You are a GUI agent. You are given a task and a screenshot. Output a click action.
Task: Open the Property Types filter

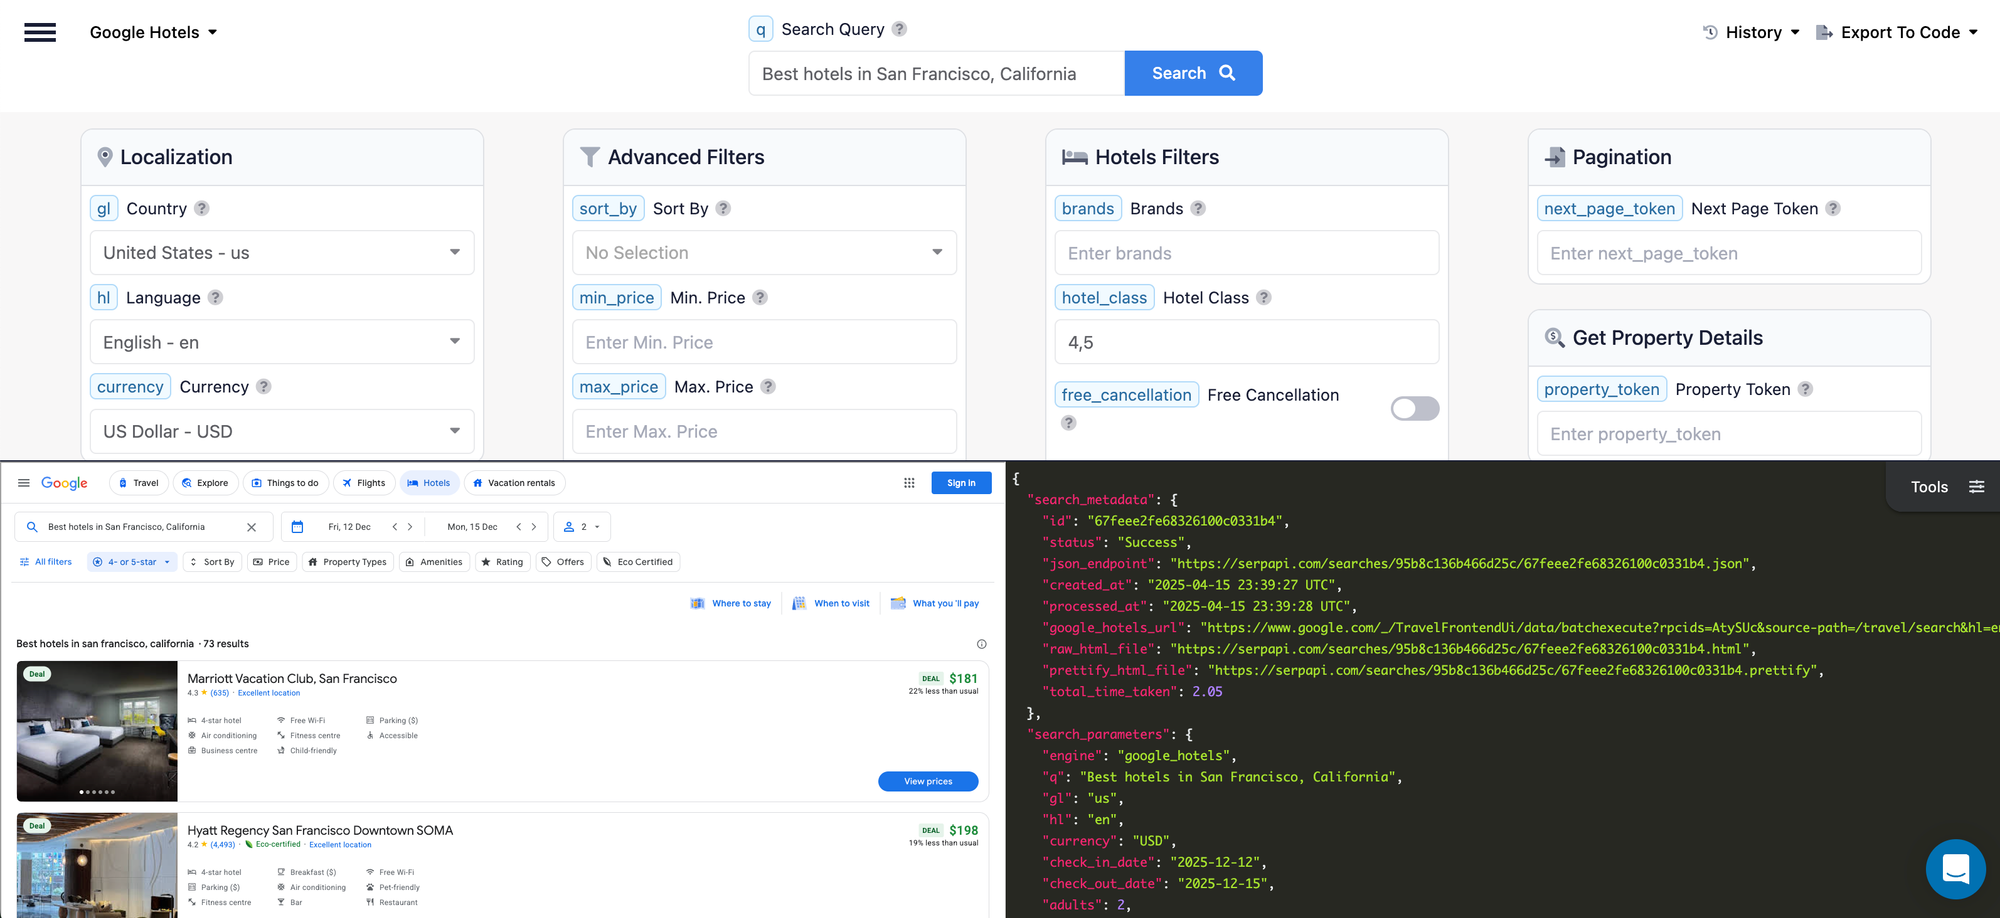tap(347, 562)
